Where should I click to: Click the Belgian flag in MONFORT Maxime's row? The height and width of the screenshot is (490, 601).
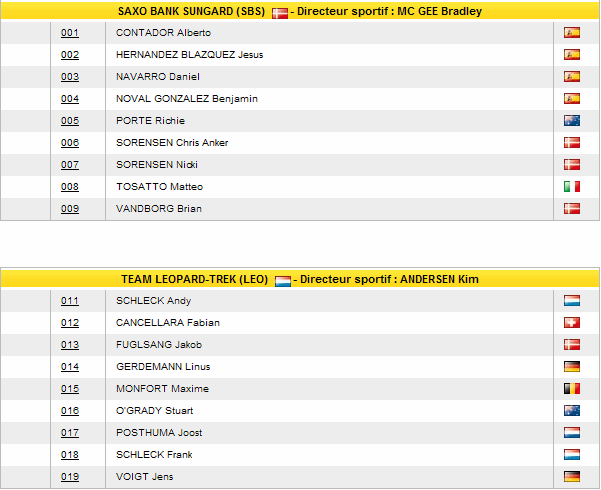pos(572,389)
